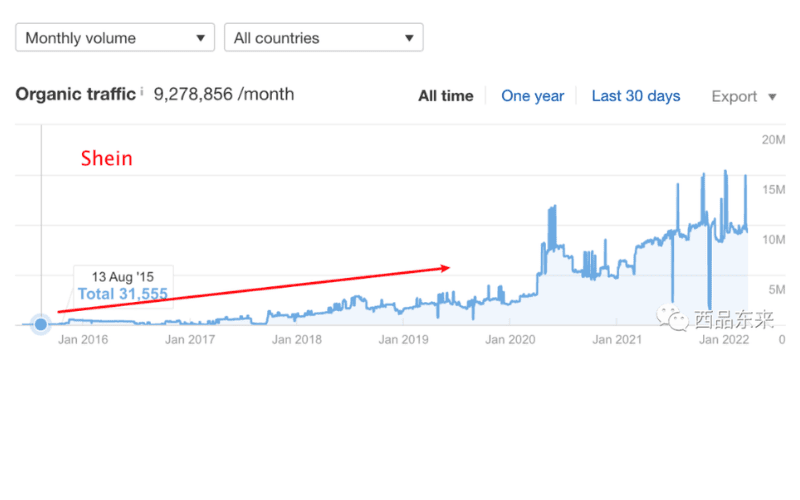Click the Jan 2022 axis label

723,340
